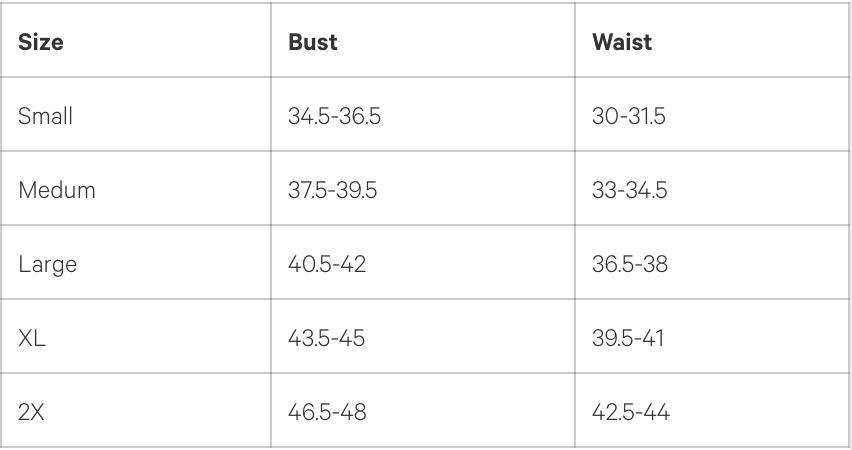The width and height of the screenshot is (852, 450).
Task: Select the waist range 33-34.5
Action: coord(629,191)
